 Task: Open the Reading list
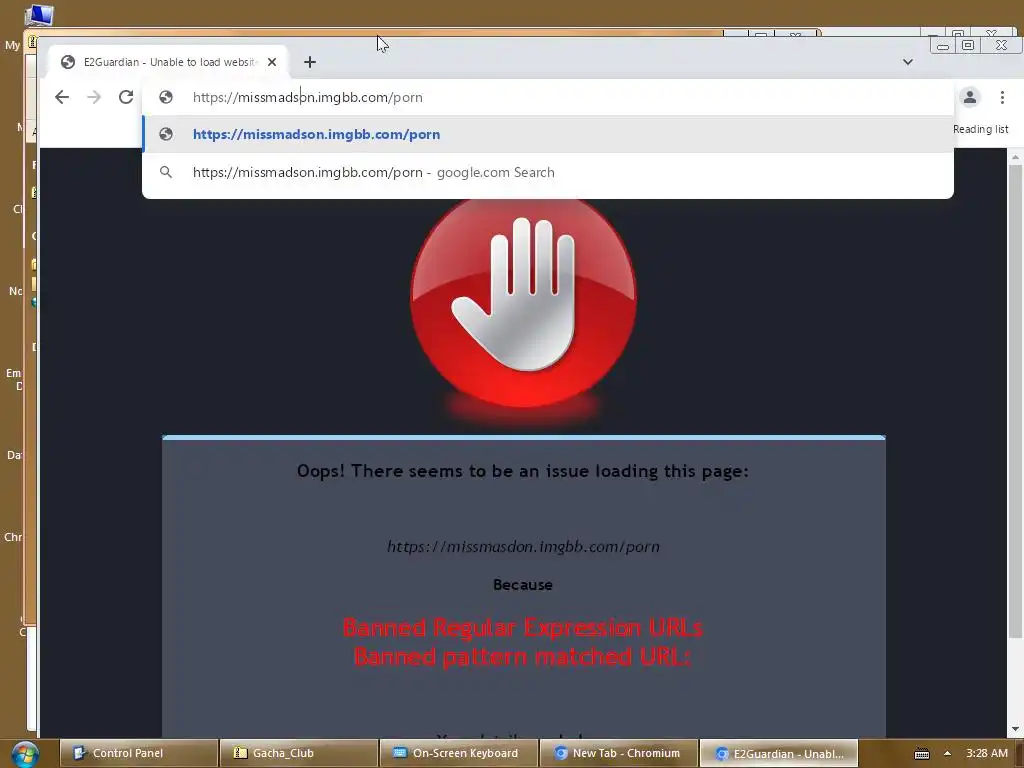coord(980,129)
